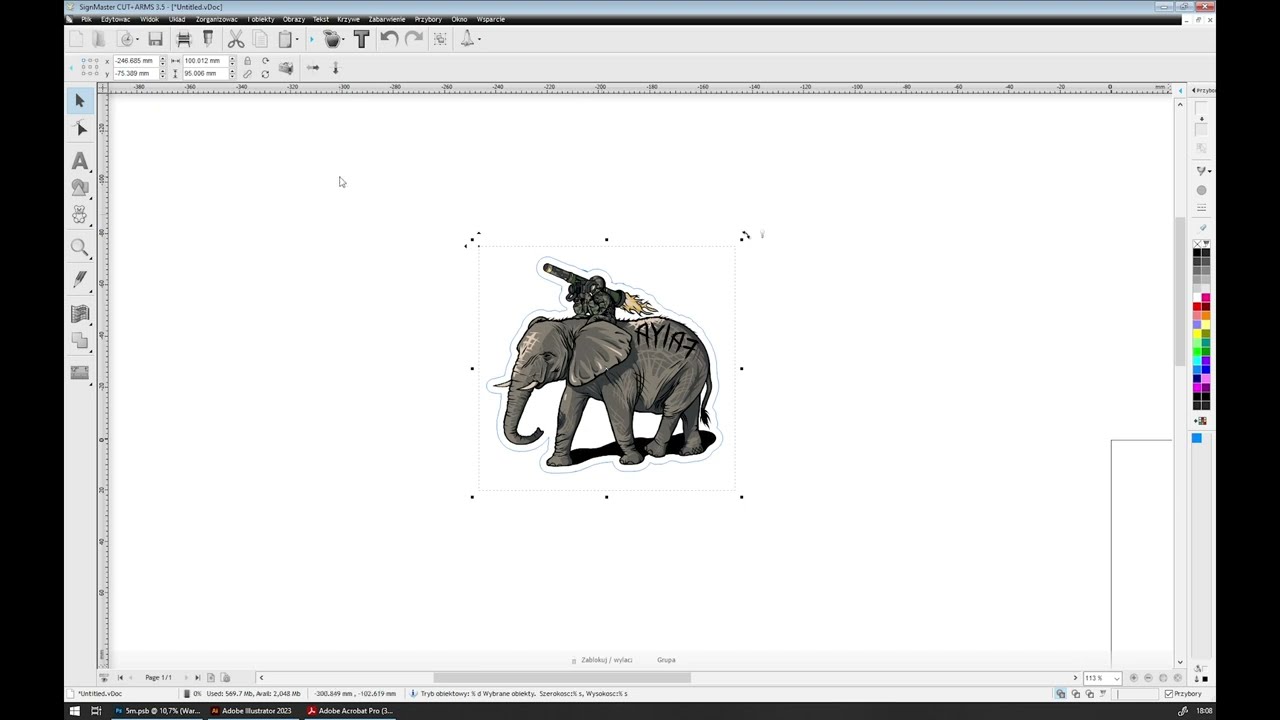Pick the red color swatch in palette
The height and width of the screenshot is (720, 1280).
tap(1198, 307)
